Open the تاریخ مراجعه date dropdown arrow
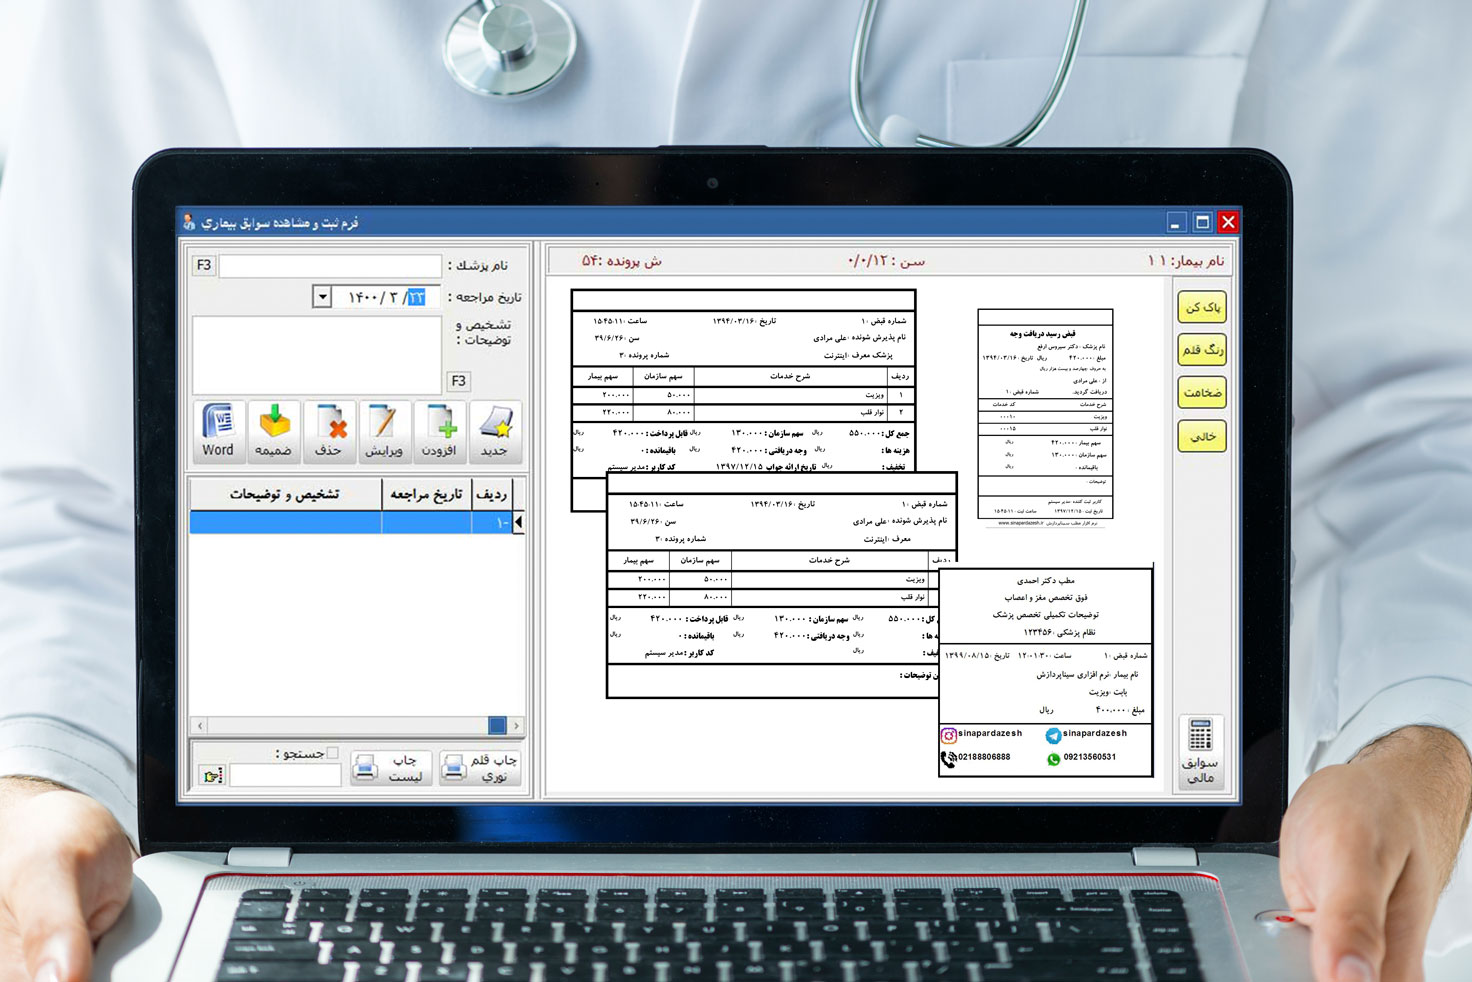This screenshot has height=982, width=1472. 322,297
